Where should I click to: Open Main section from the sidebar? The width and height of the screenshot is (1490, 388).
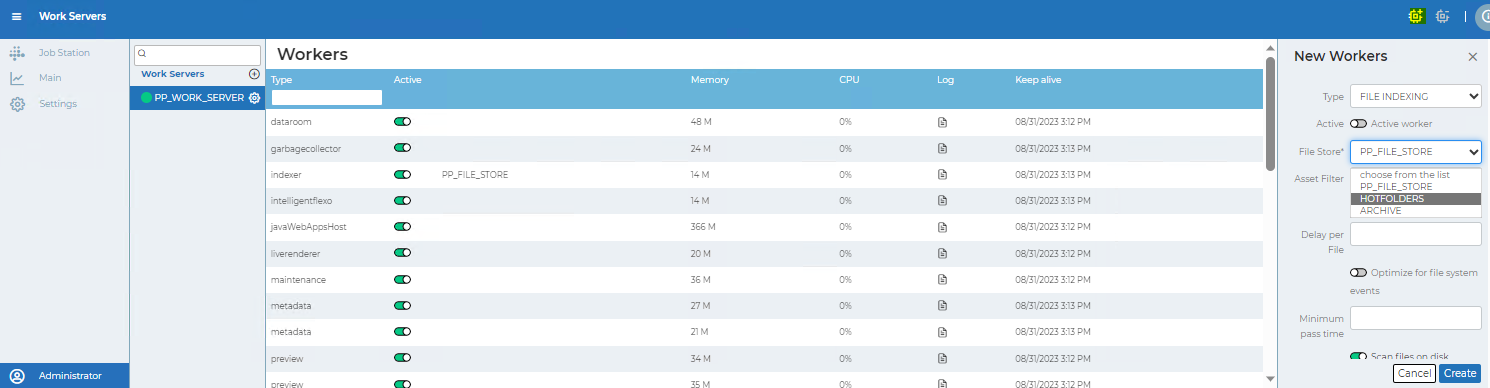tap(50, 78)
